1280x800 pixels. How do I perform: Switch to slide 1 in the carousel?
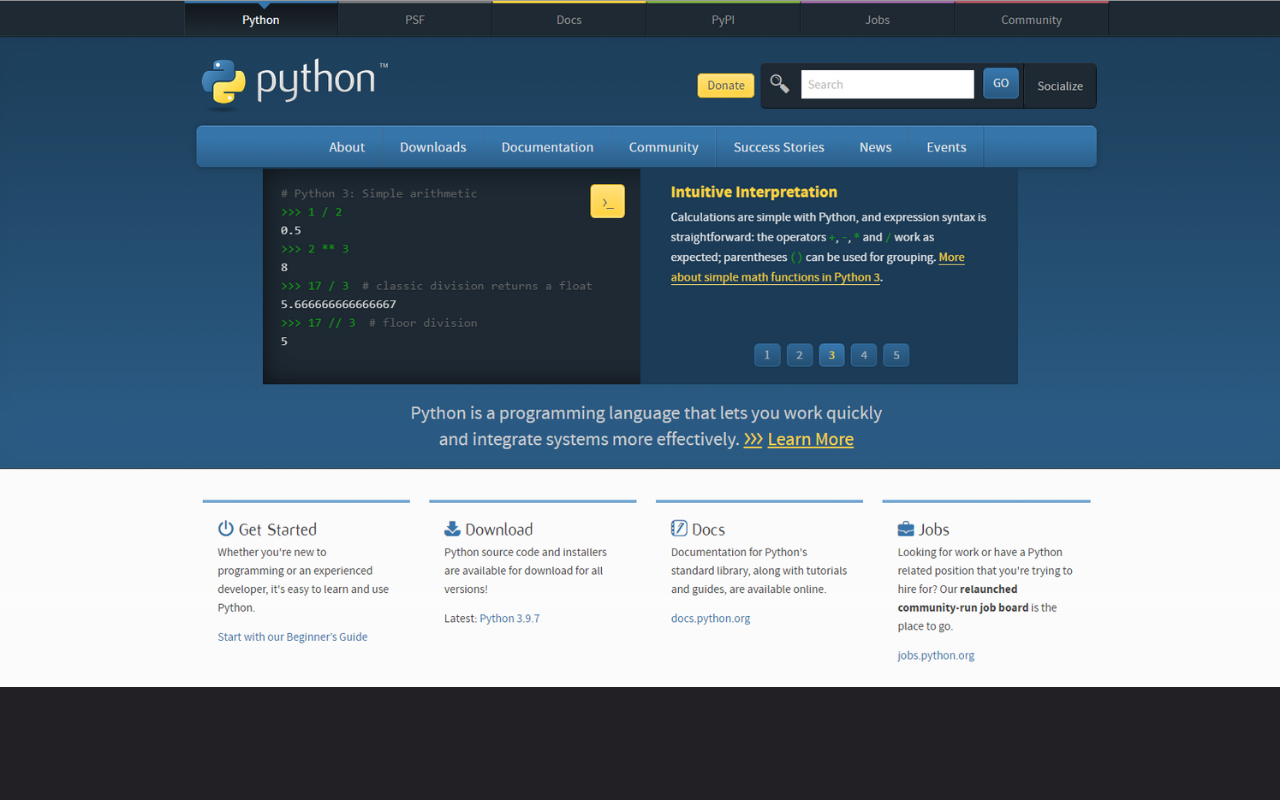(x=767, y=355)
